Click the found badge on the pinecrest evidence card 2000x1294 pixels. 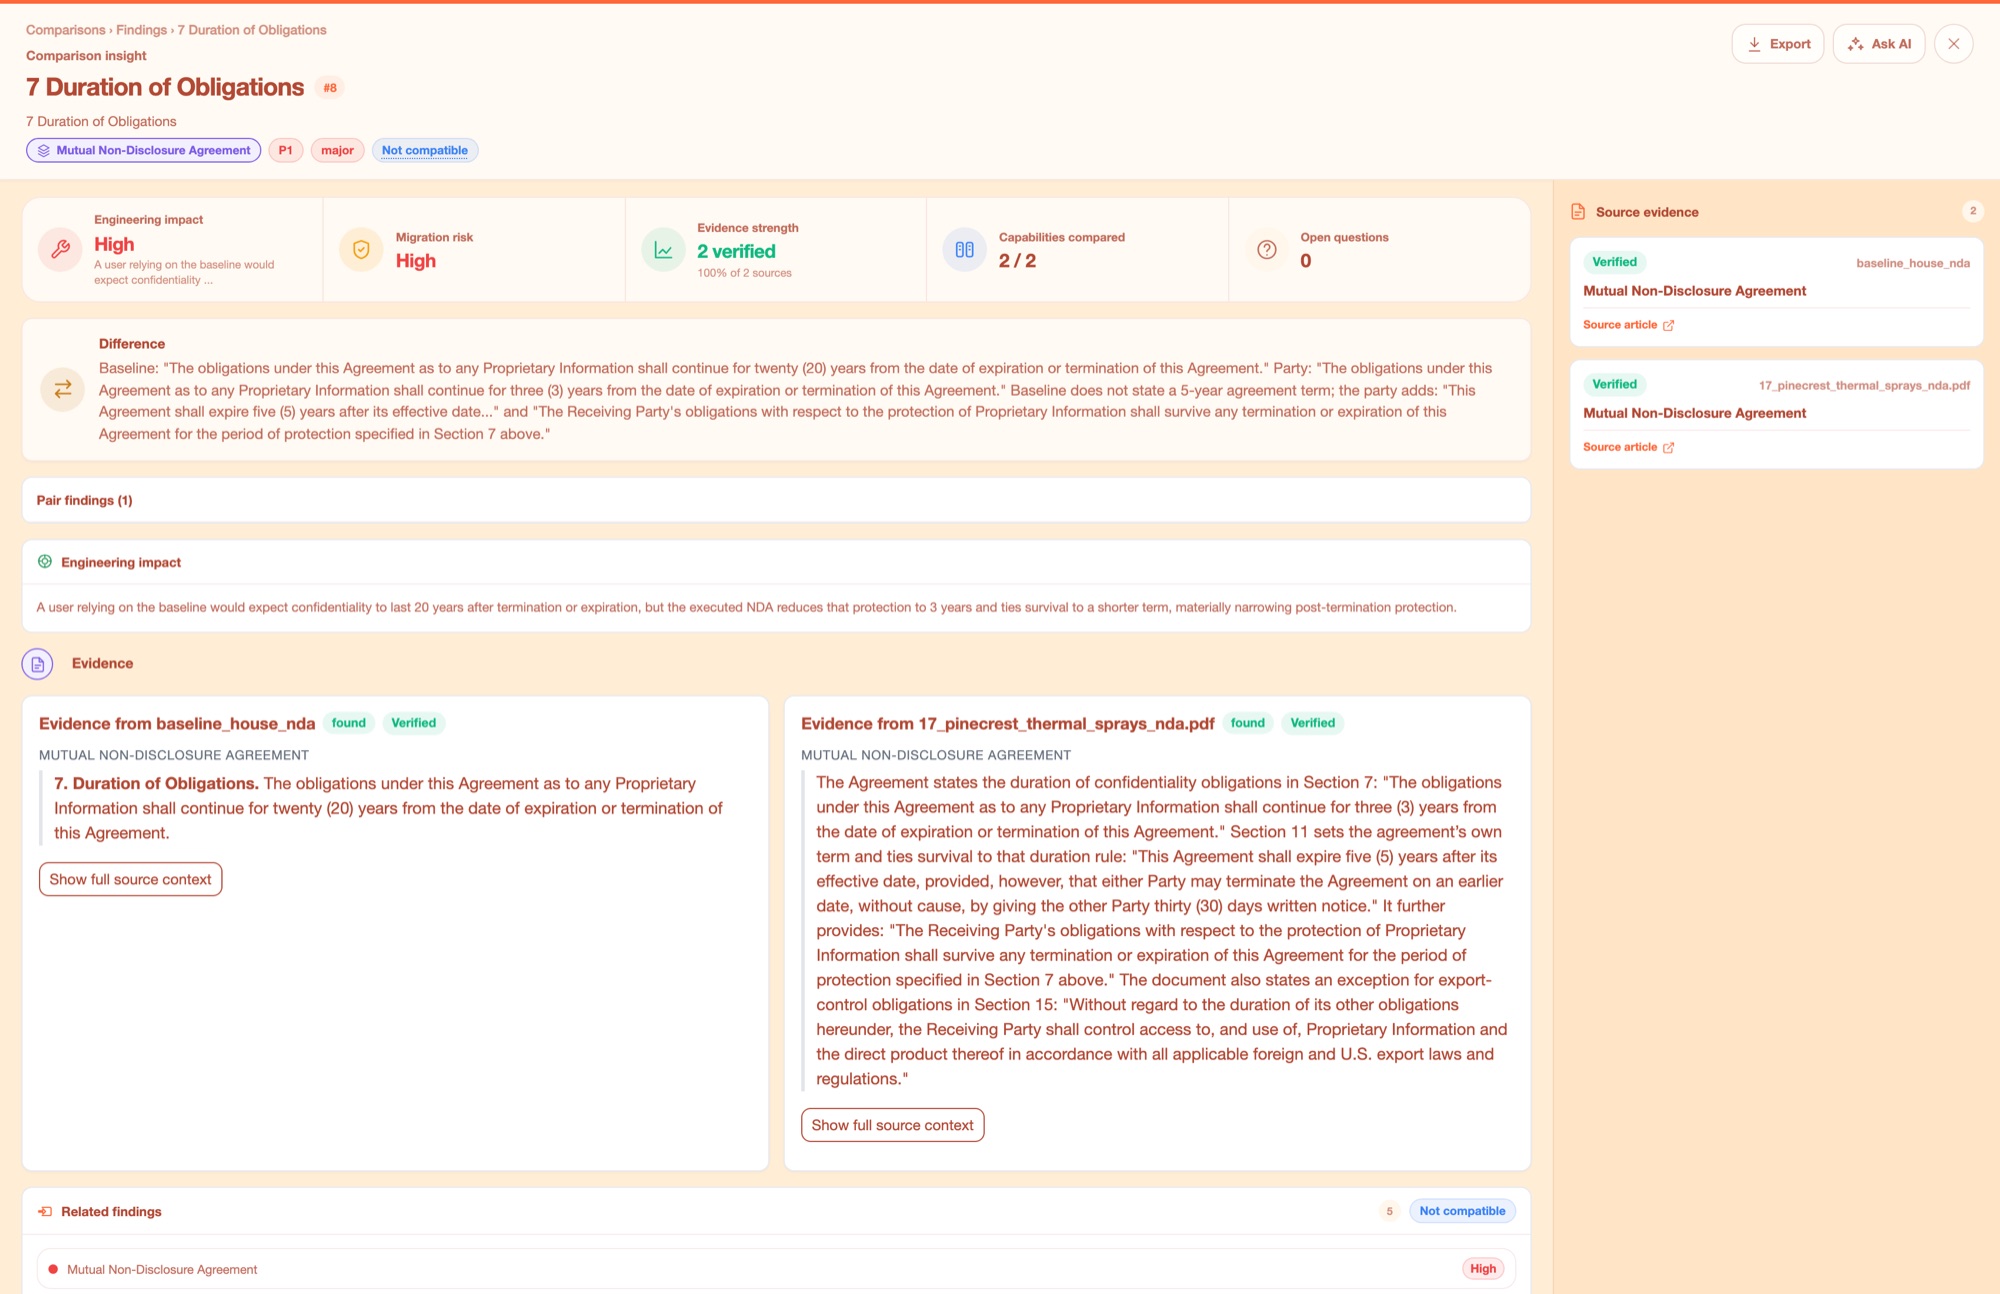click(1247, 723)
